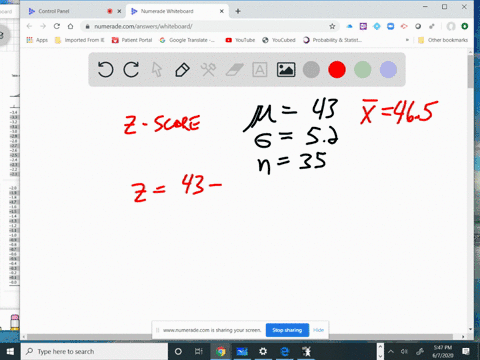Screen dimensions: 480x360
Task: Choose the gray color swatch
Action: tap(311, 70)
